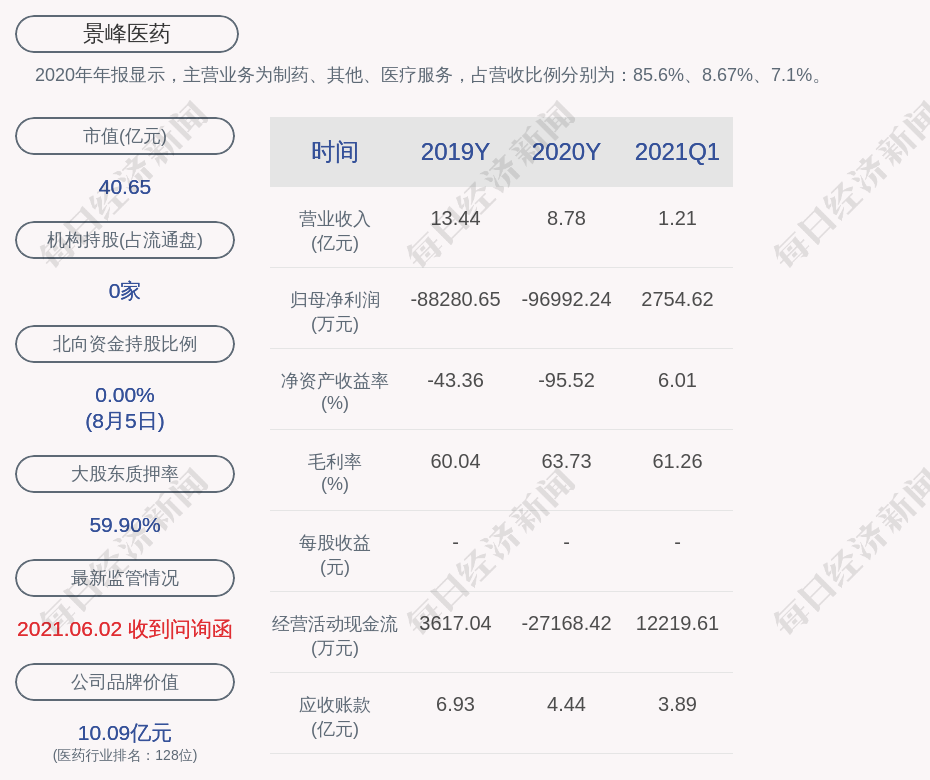
Task: Select the 经营活动现金流 row label
Action: point(334,622)
